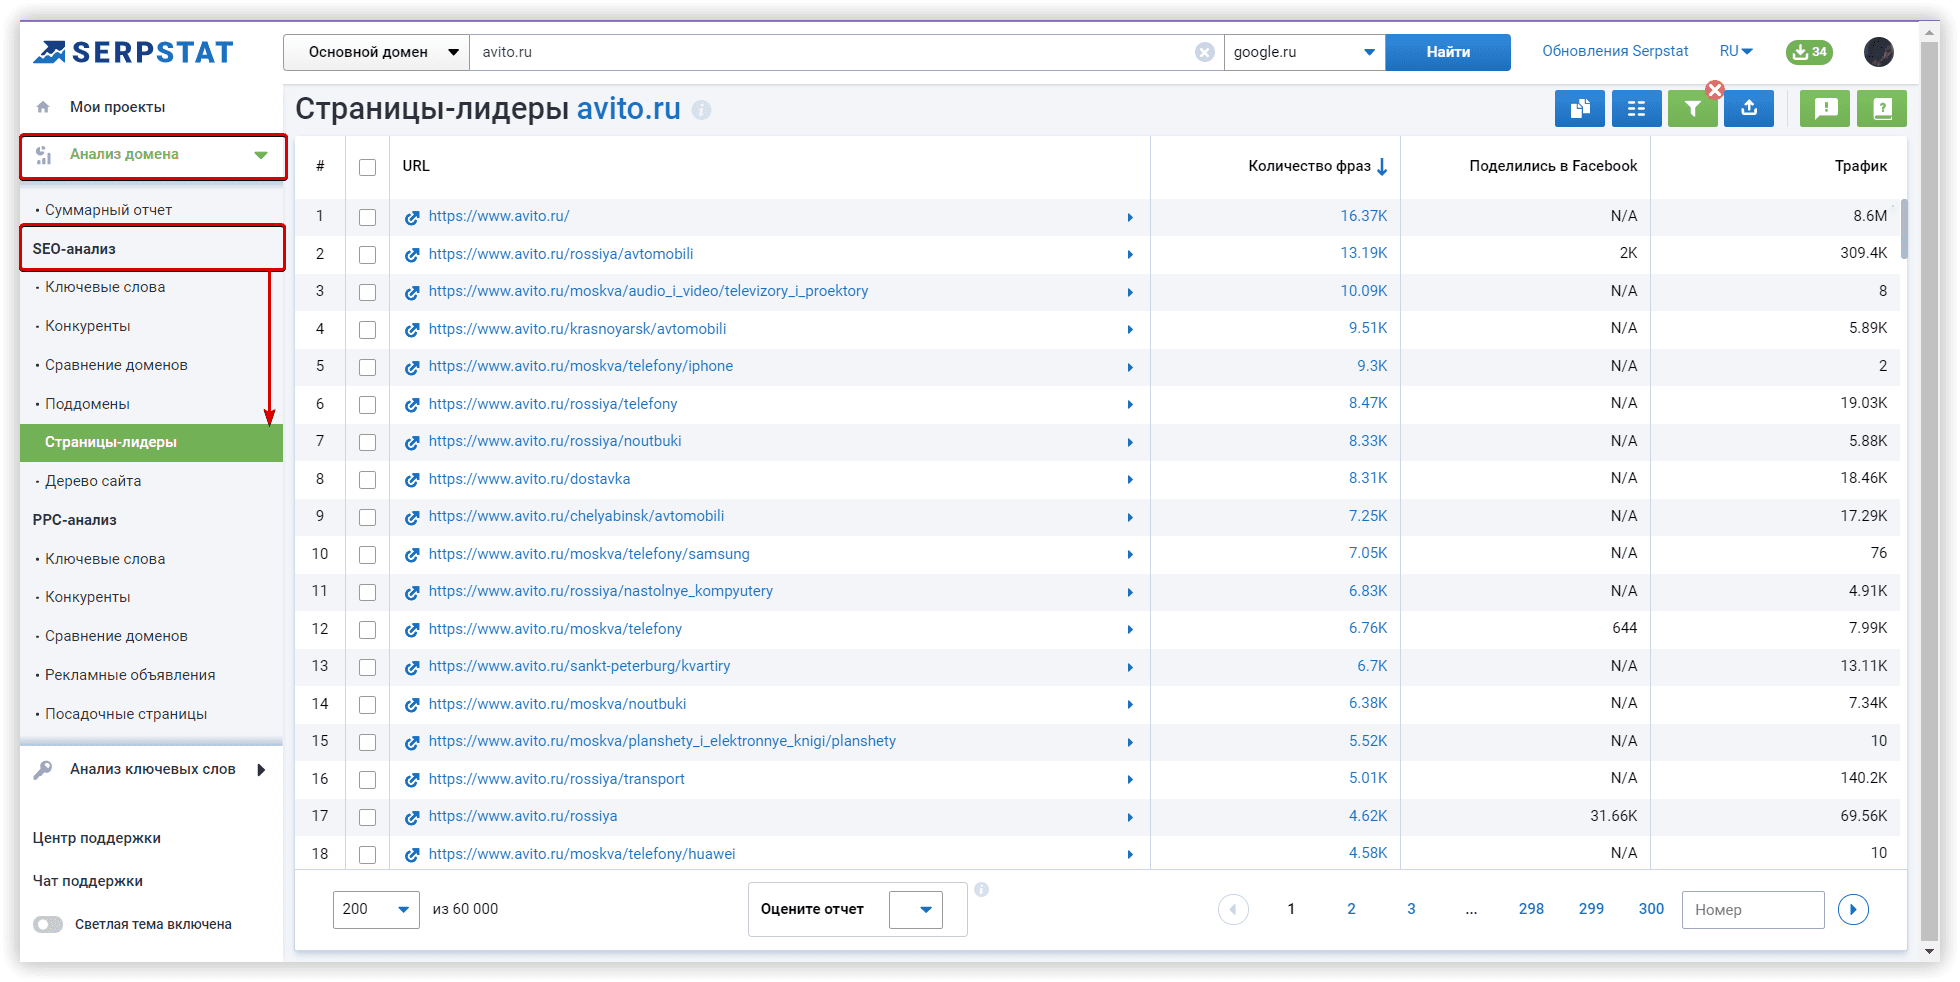Open the 200 rows per page dropdown
The width and height of the screenshot is (1960, 982).
pos(376,909)
